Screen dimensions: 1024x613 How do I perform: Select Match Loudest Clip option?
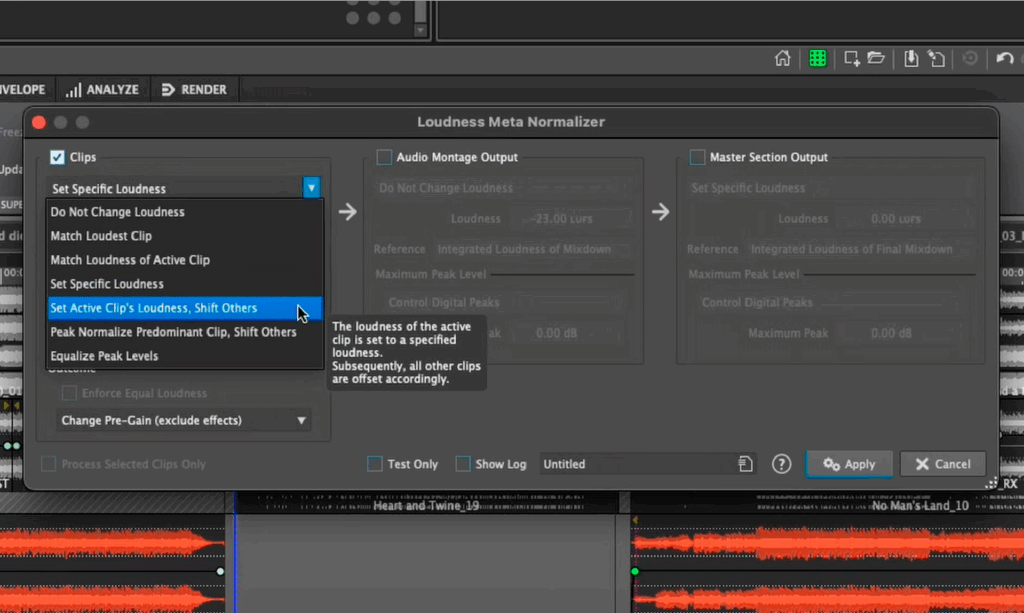101,236
